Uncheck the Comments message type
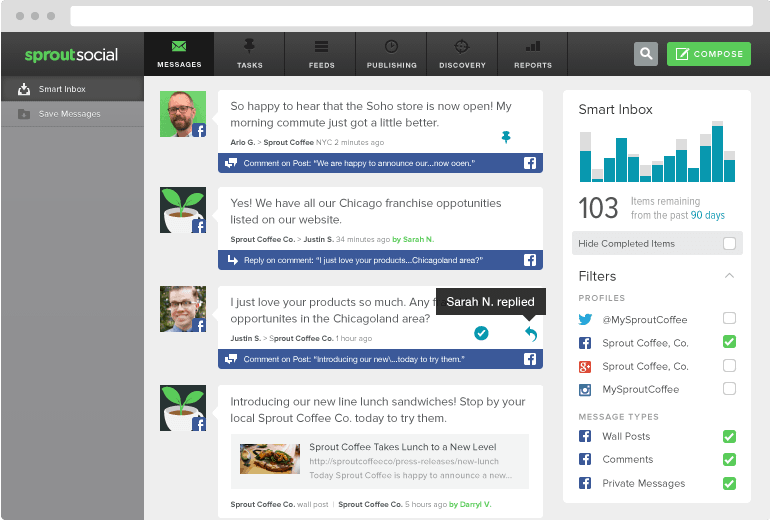Viewport: 770px width, 520px height. click(x=729, y=460)
